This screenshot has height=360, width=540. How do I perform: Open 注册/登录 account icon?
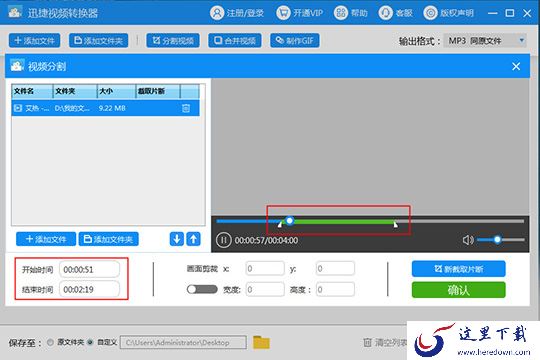tap(217, 13)
